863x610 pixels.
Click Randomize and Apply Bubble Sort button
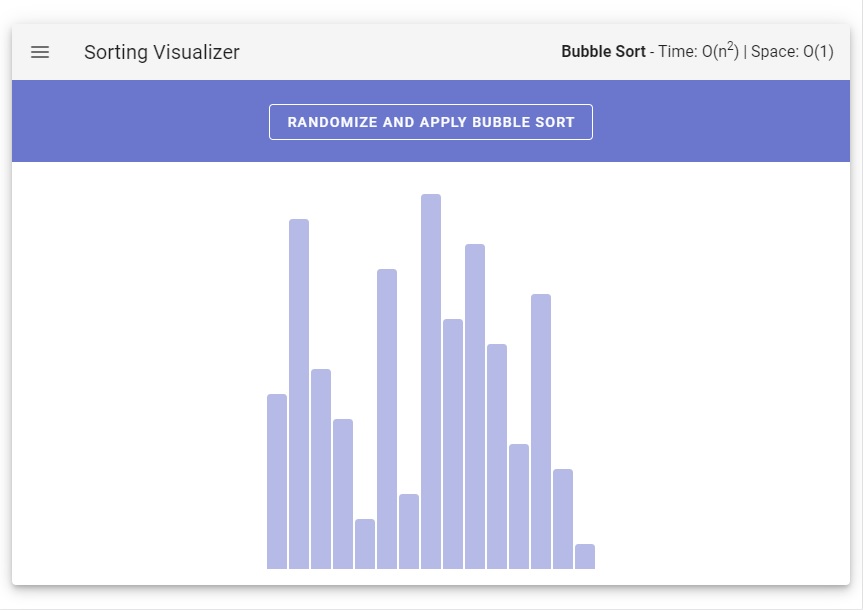click(430, 122)
